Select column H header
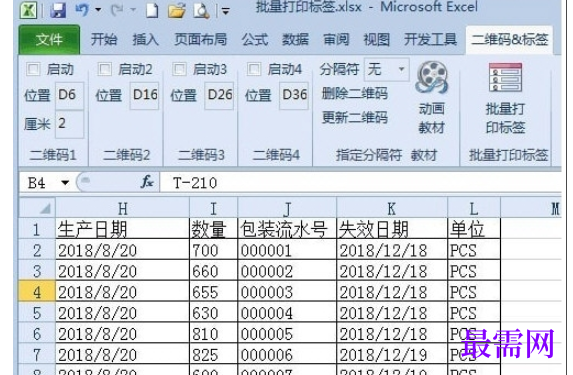573x375 pixels. pyautogui.click(x=122, y=208)
